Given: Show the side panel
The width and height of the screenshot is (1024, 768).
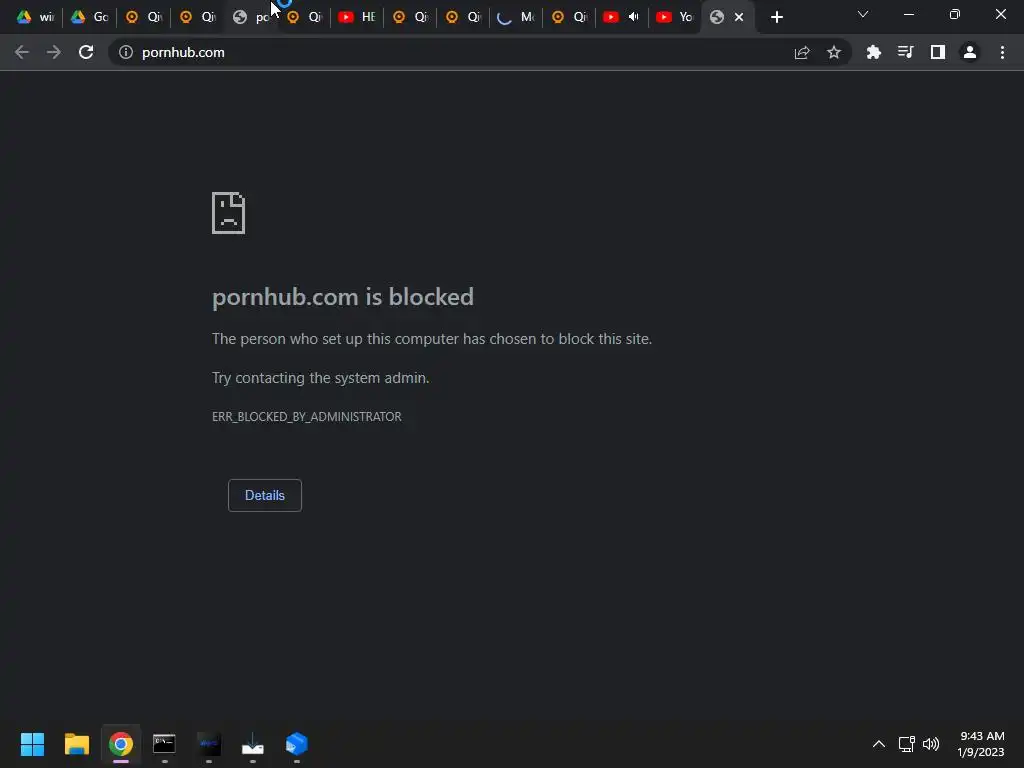Looking at the screenshot, I should click(938, 52).
